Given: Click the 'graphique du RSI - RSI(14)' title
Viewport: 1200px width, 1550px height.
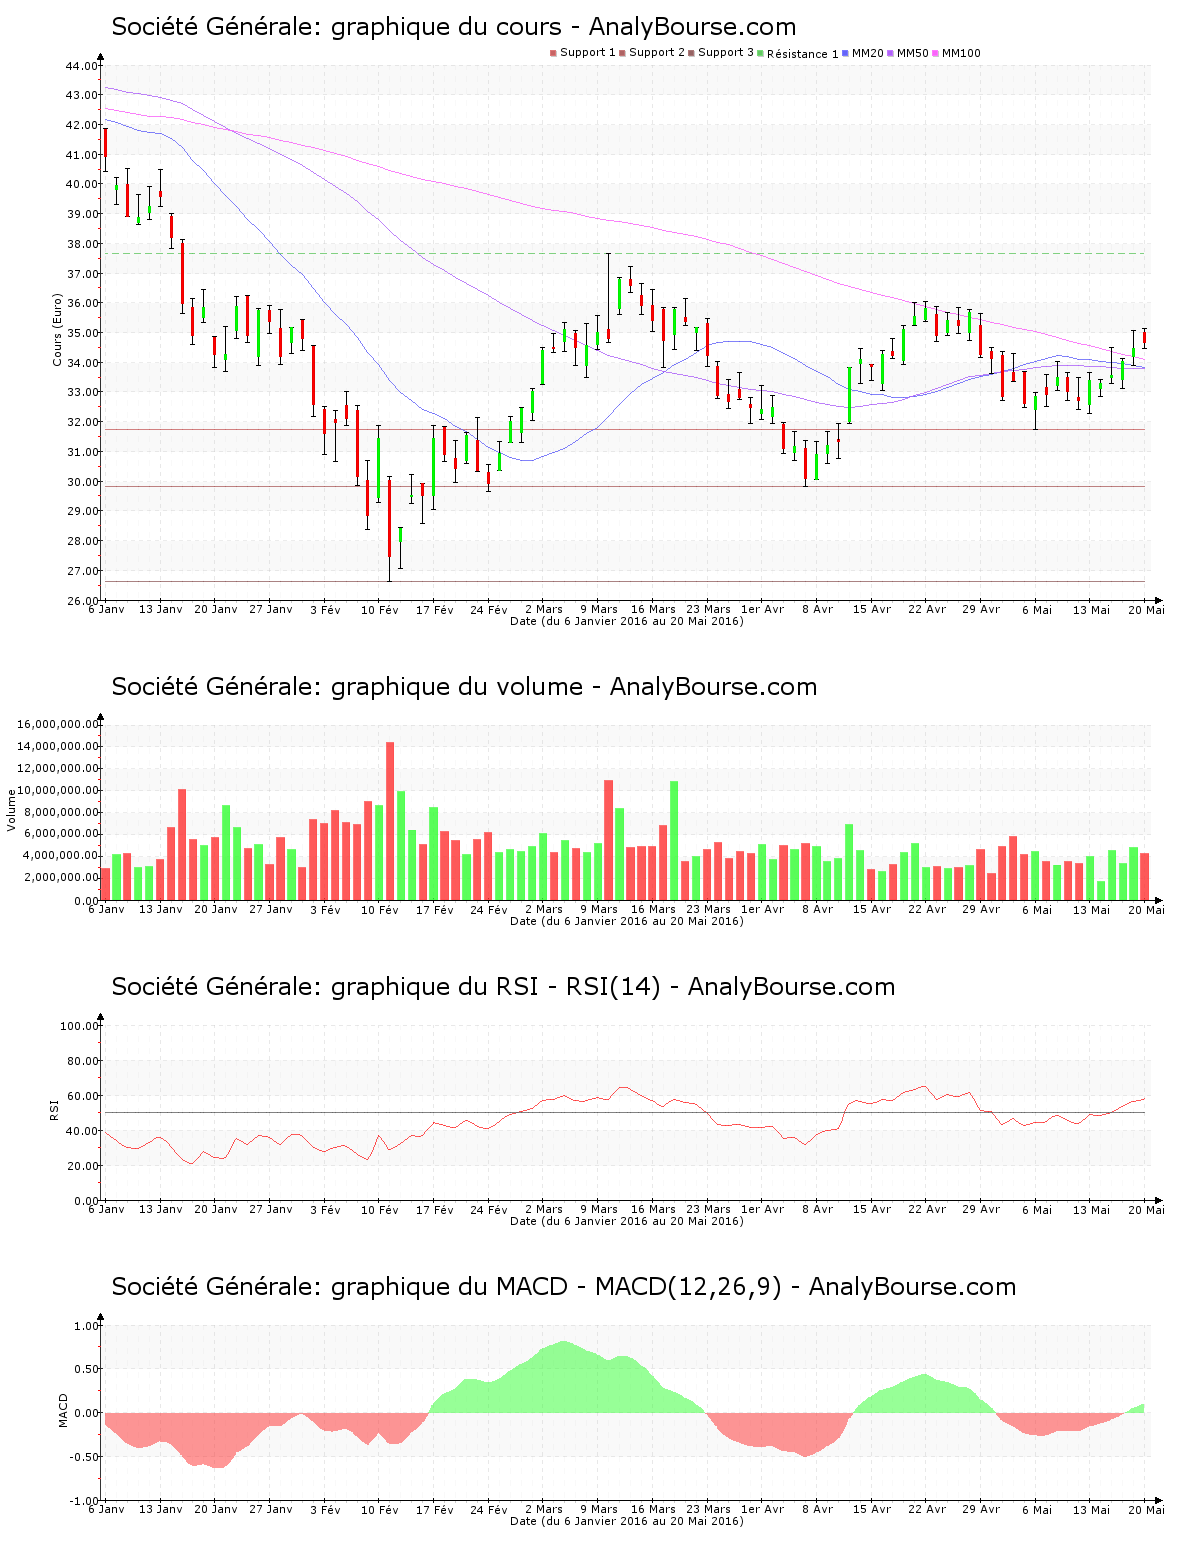Looking at the screenshot, I should coord(503,987).
